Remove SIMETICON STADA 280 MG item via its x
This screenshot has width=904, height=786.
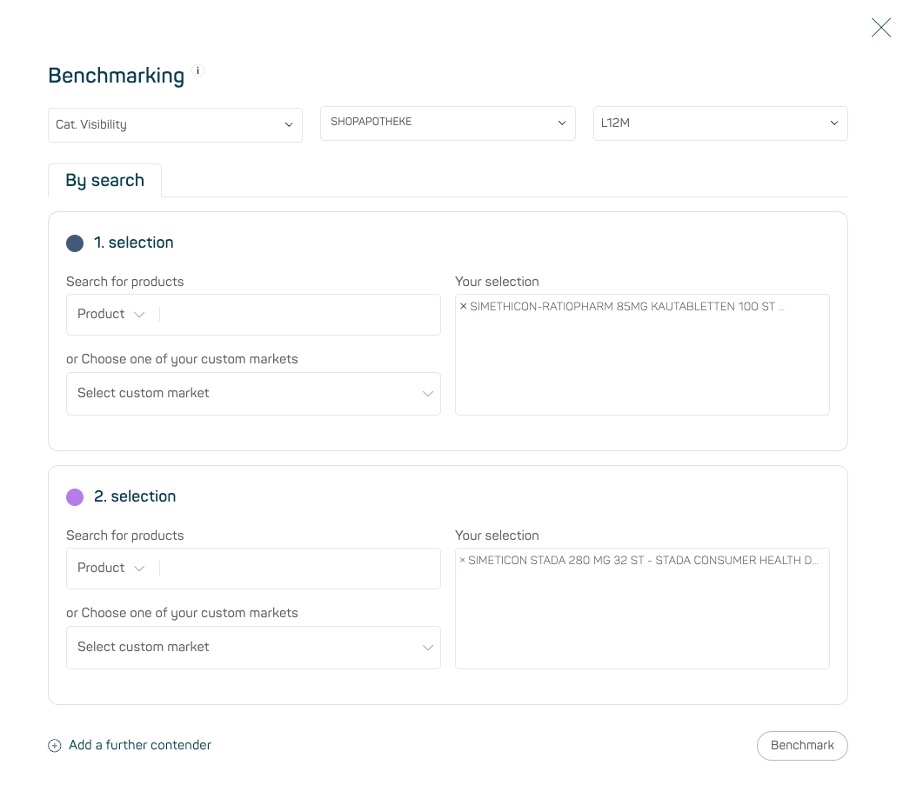click(x=462, y=560)
